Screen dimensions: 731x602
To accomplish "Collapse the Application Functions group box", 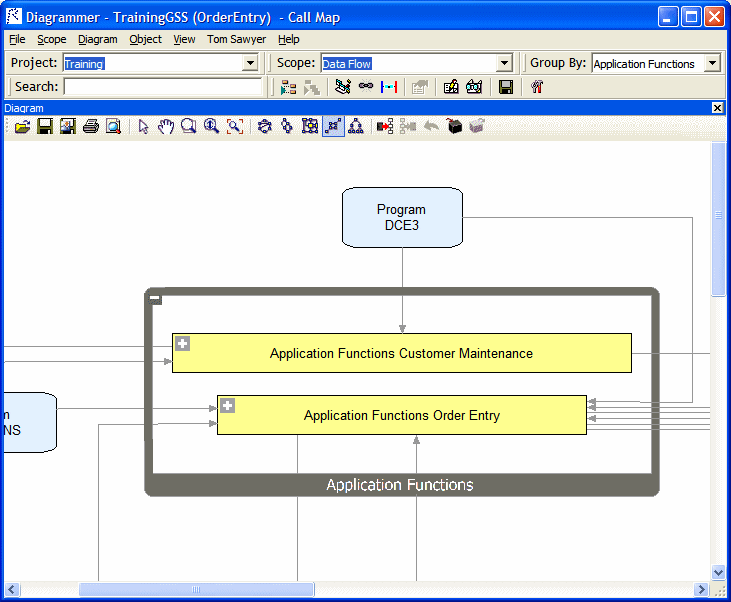I will pos(156,298).
